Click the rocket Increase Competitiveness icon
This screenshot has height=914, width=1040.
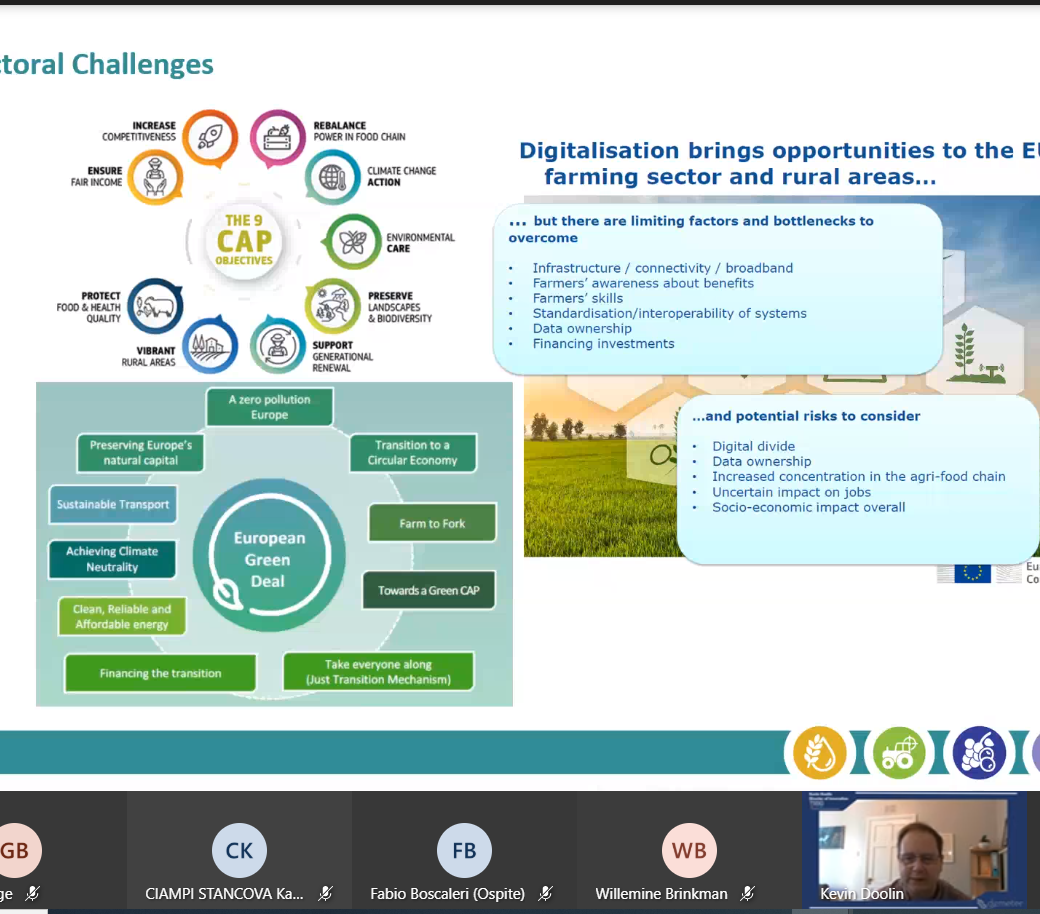click(x=210, y=138)
